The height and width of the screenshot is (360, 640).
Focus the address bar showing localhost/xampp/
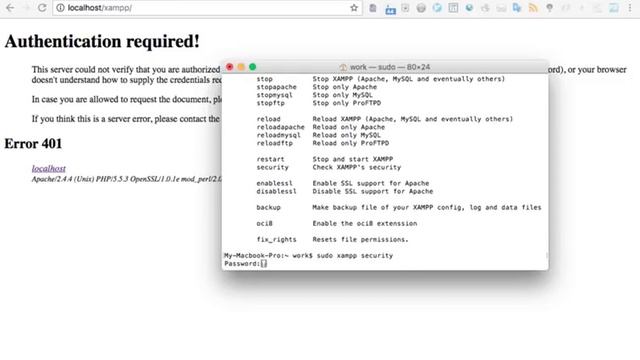pyautogui.click(x=207, y=8)
